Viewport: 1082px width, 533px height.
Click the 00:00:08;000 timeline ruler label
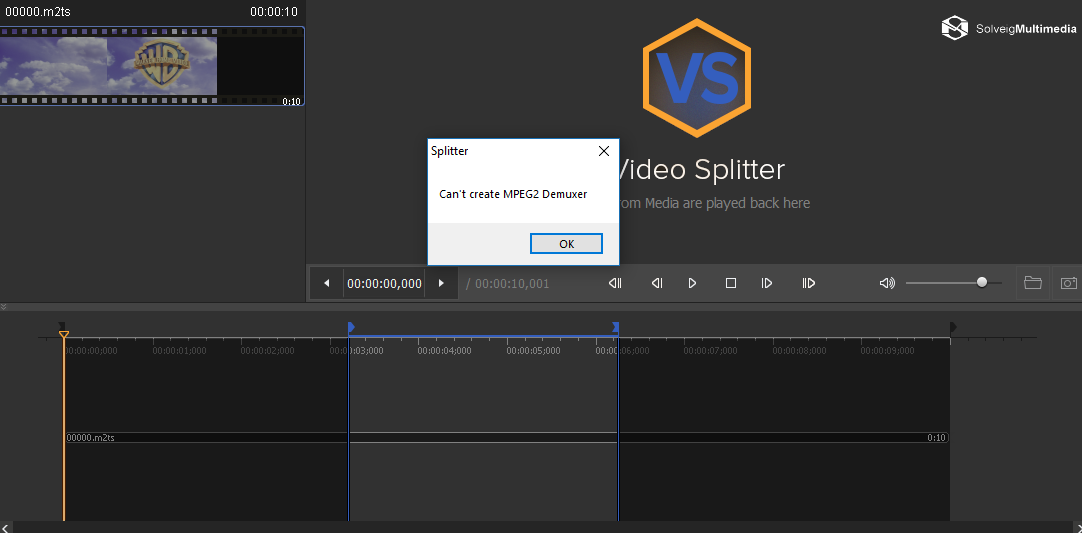(x=799, y=351)
